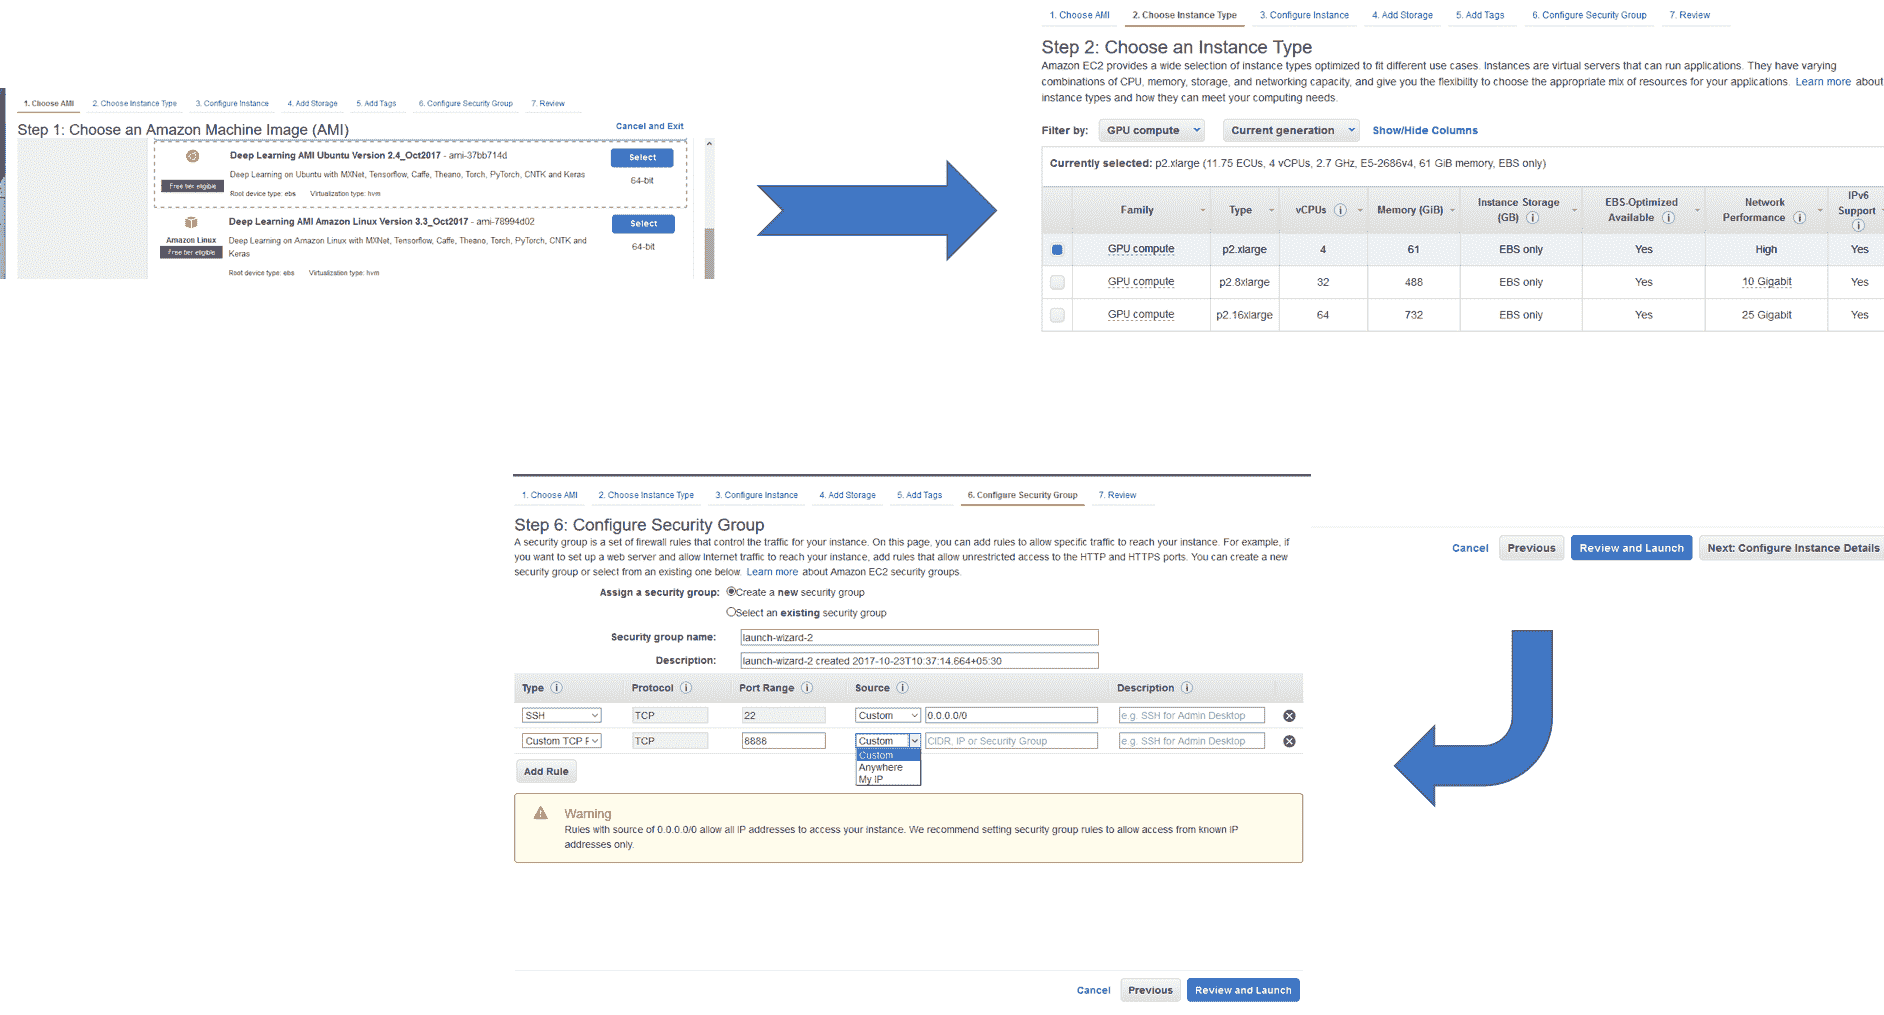Click the Add Rule button
This screenshot has height=1015, width=1884.
pyautogui.click(x=546, y=771)
